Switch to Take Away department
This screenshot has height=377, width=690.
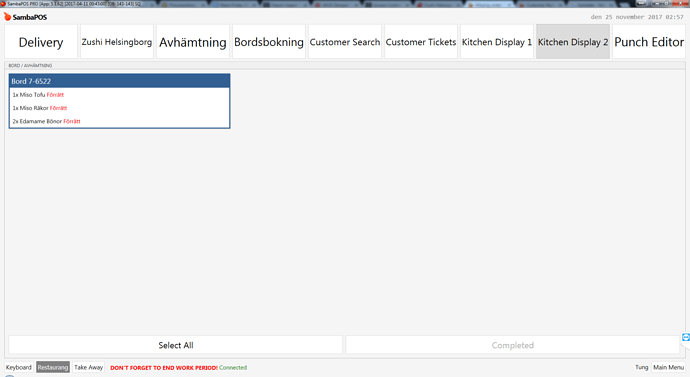[88, 367]
